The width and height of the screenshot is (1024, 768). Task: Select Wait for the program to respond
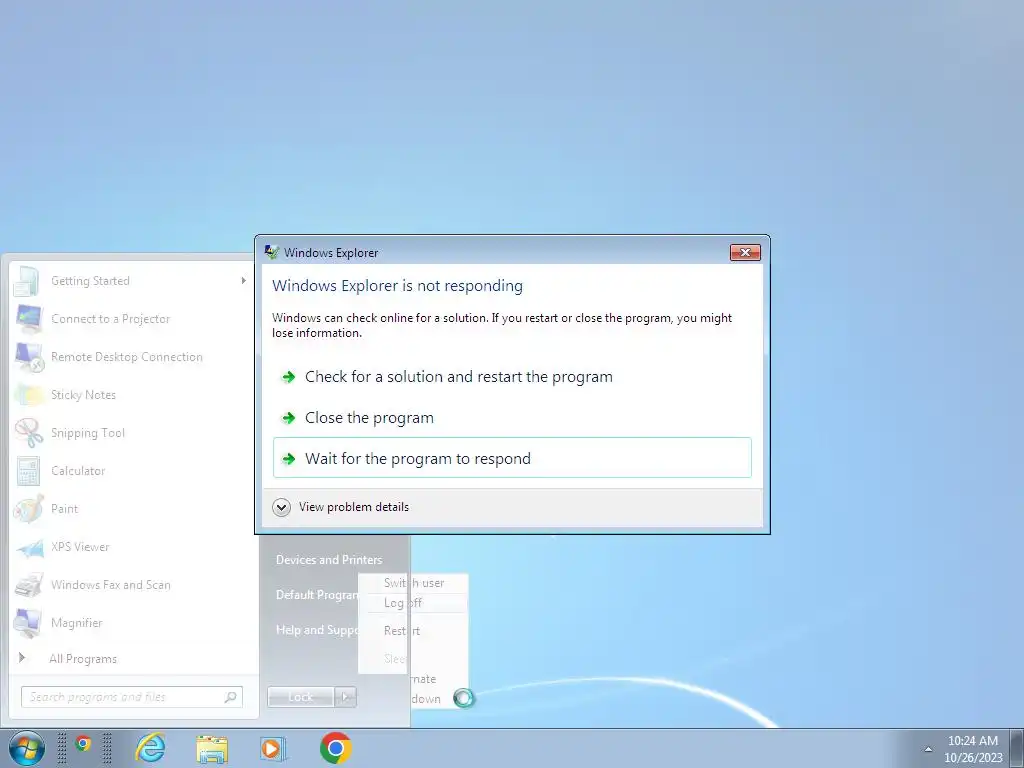coord(512,458)
